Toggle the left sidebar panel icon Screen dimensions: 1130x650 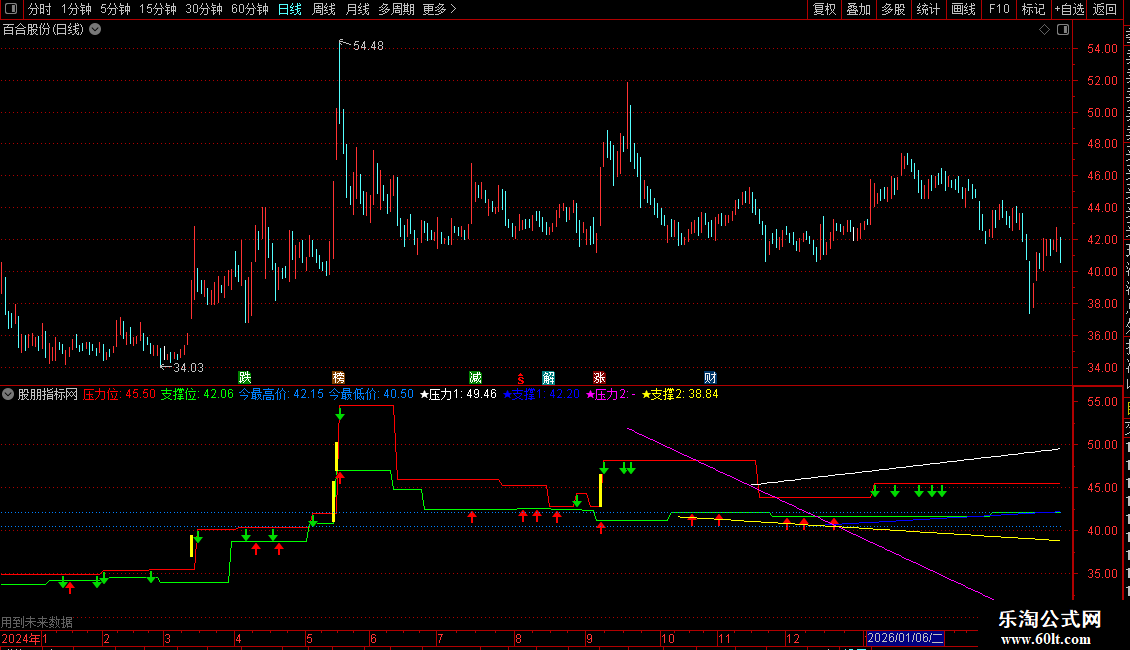(x=11, y=9)
